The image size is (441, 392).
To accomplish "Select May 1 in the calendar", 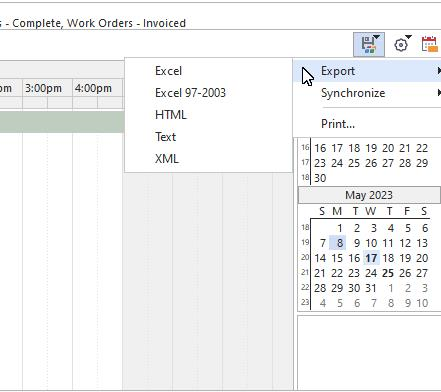I will (340, 228).
